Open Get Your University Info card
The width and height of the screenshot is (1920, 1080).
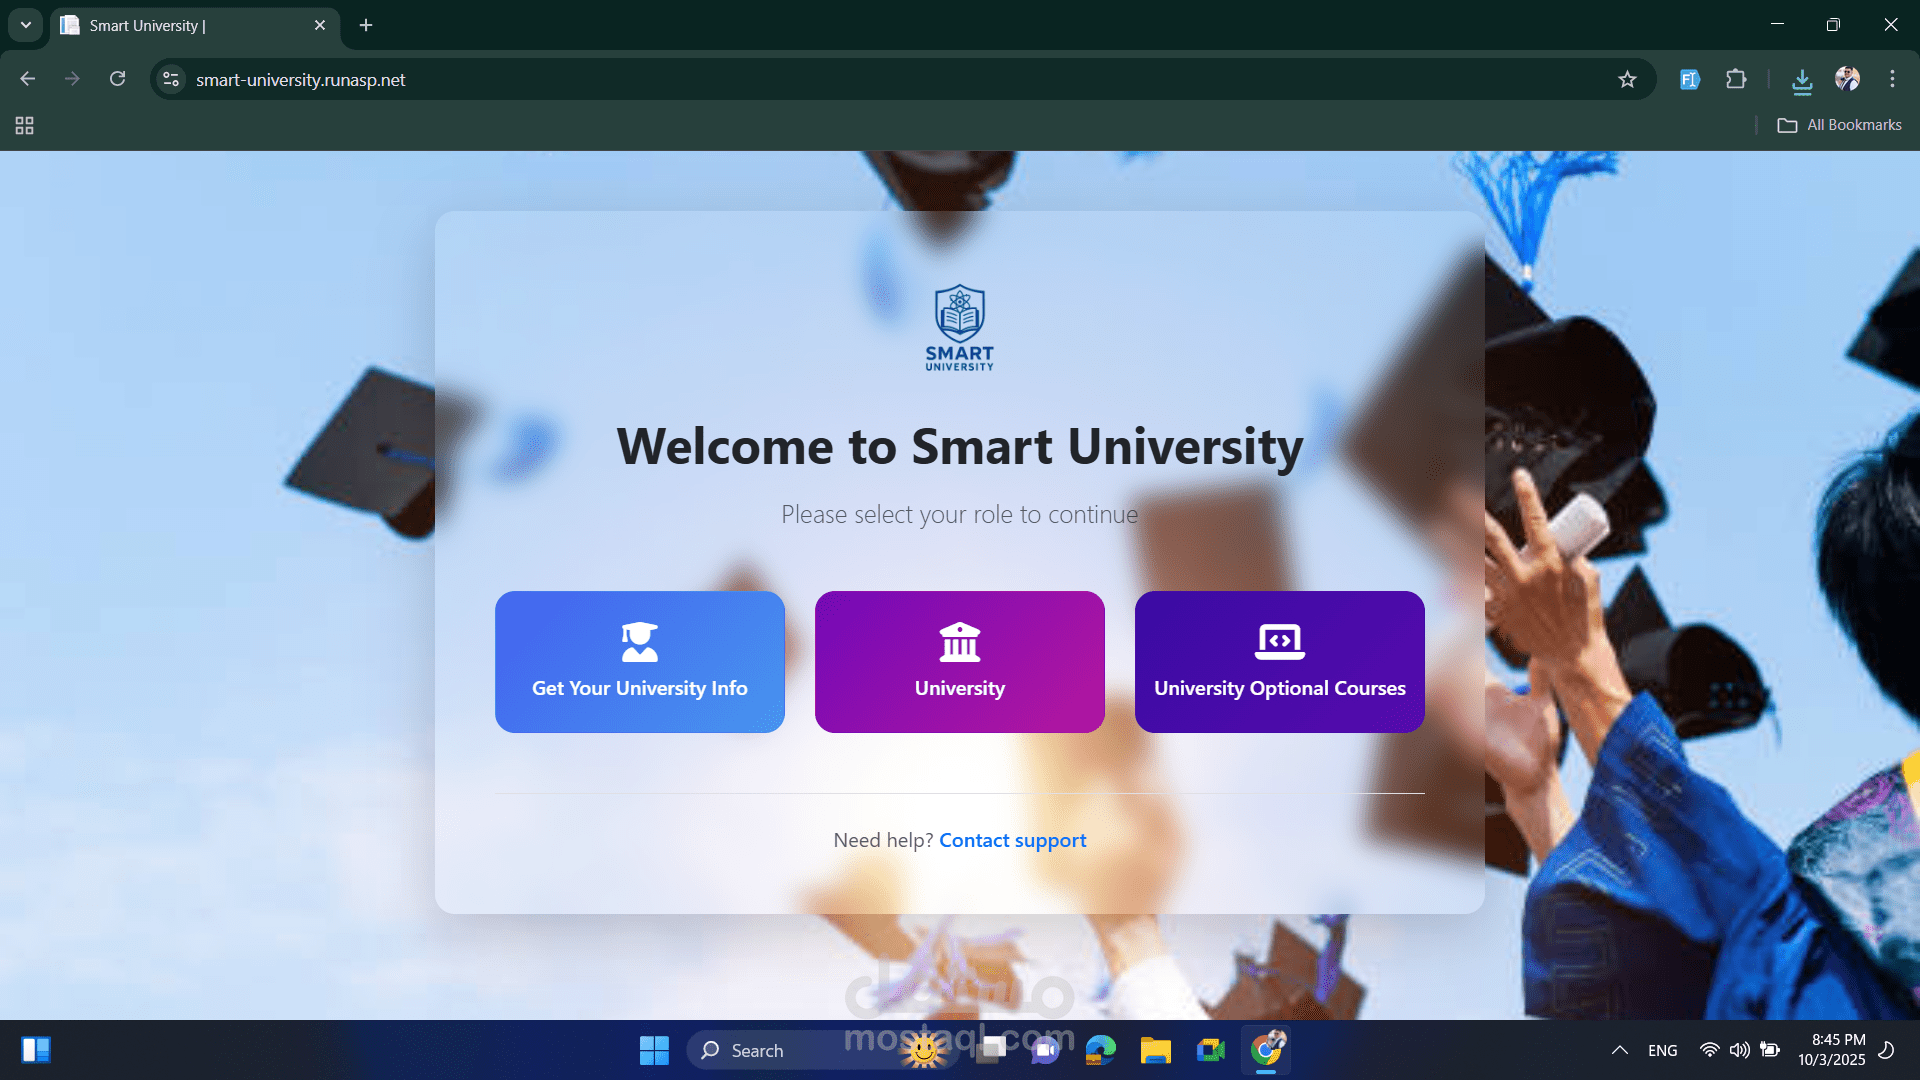[x=640, y=662]
